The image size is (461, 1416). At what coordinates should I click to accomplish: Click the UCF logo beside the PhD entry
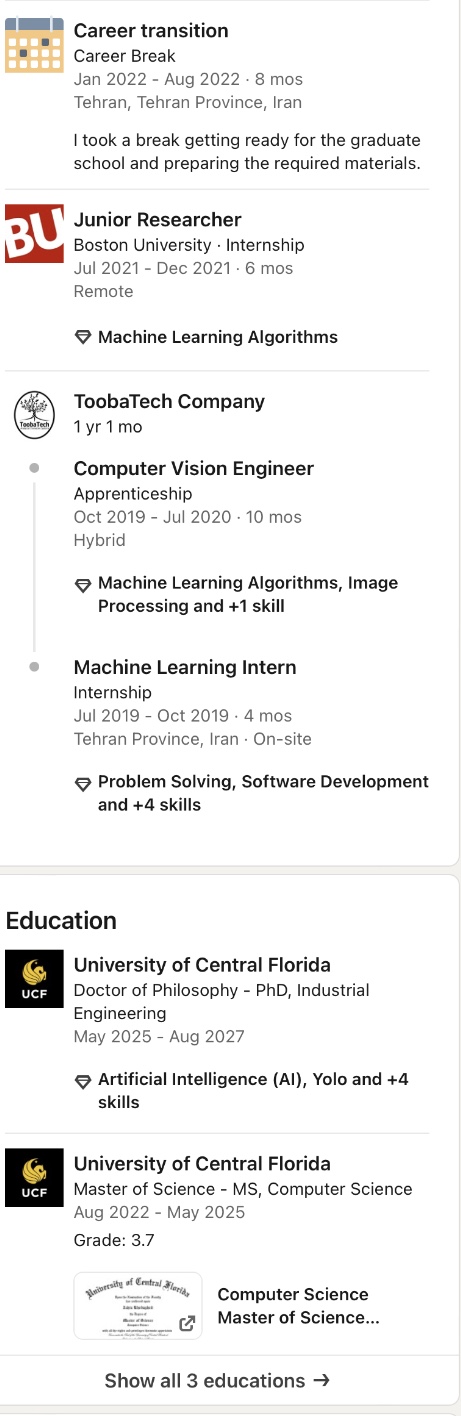[33, 979]
